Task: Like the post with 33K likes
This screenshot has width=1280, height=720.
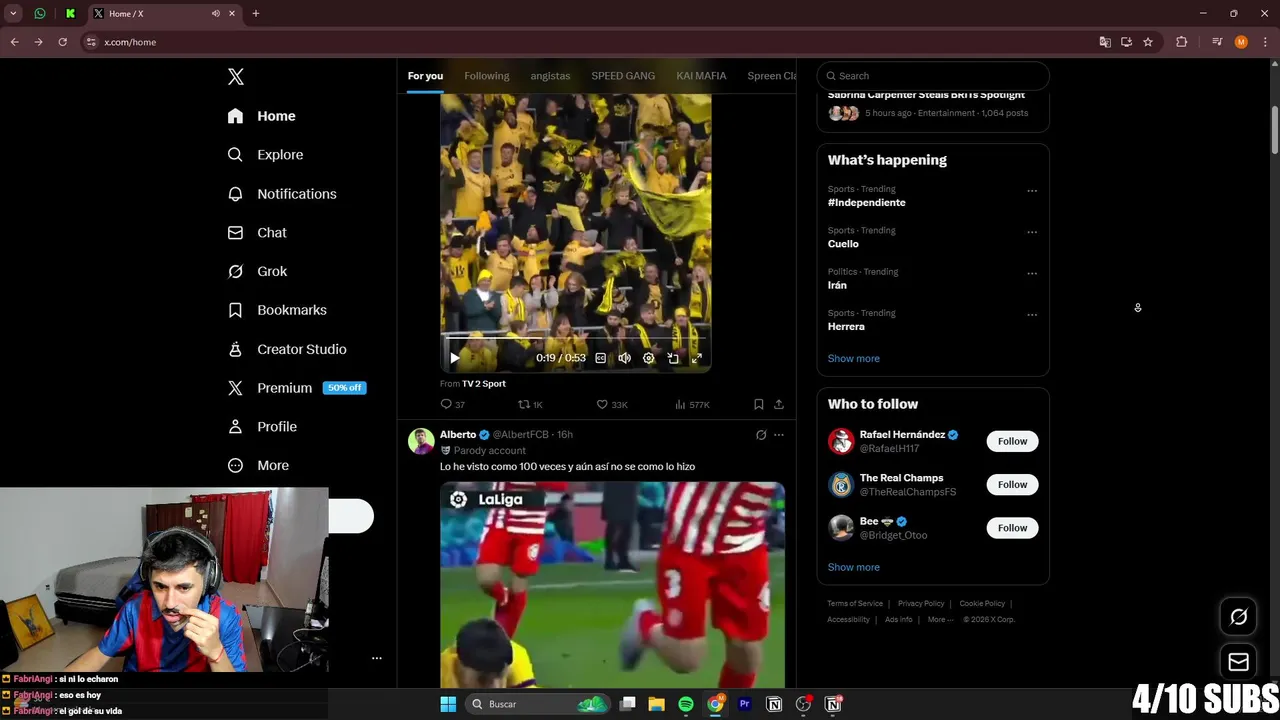Action: 612,404
